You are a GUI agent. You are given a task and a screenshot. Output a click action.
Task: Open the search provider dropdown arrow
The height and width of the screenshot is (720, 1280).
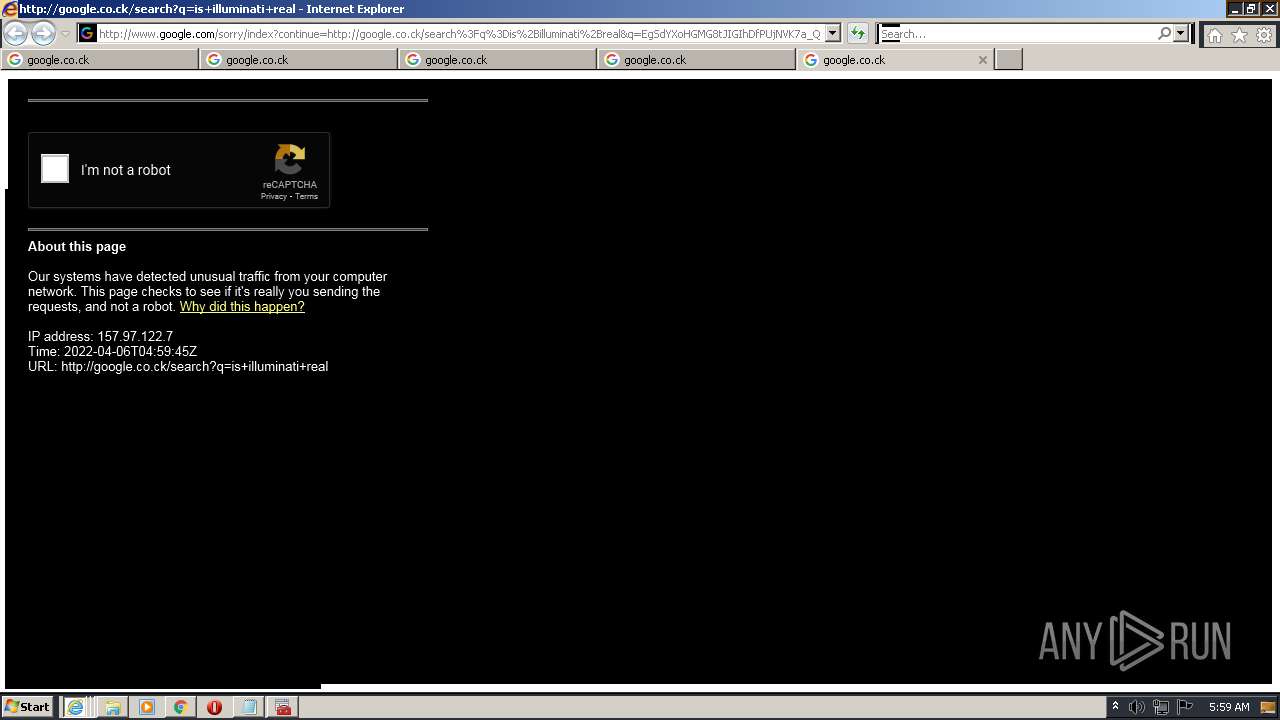tap(1180, 34)
